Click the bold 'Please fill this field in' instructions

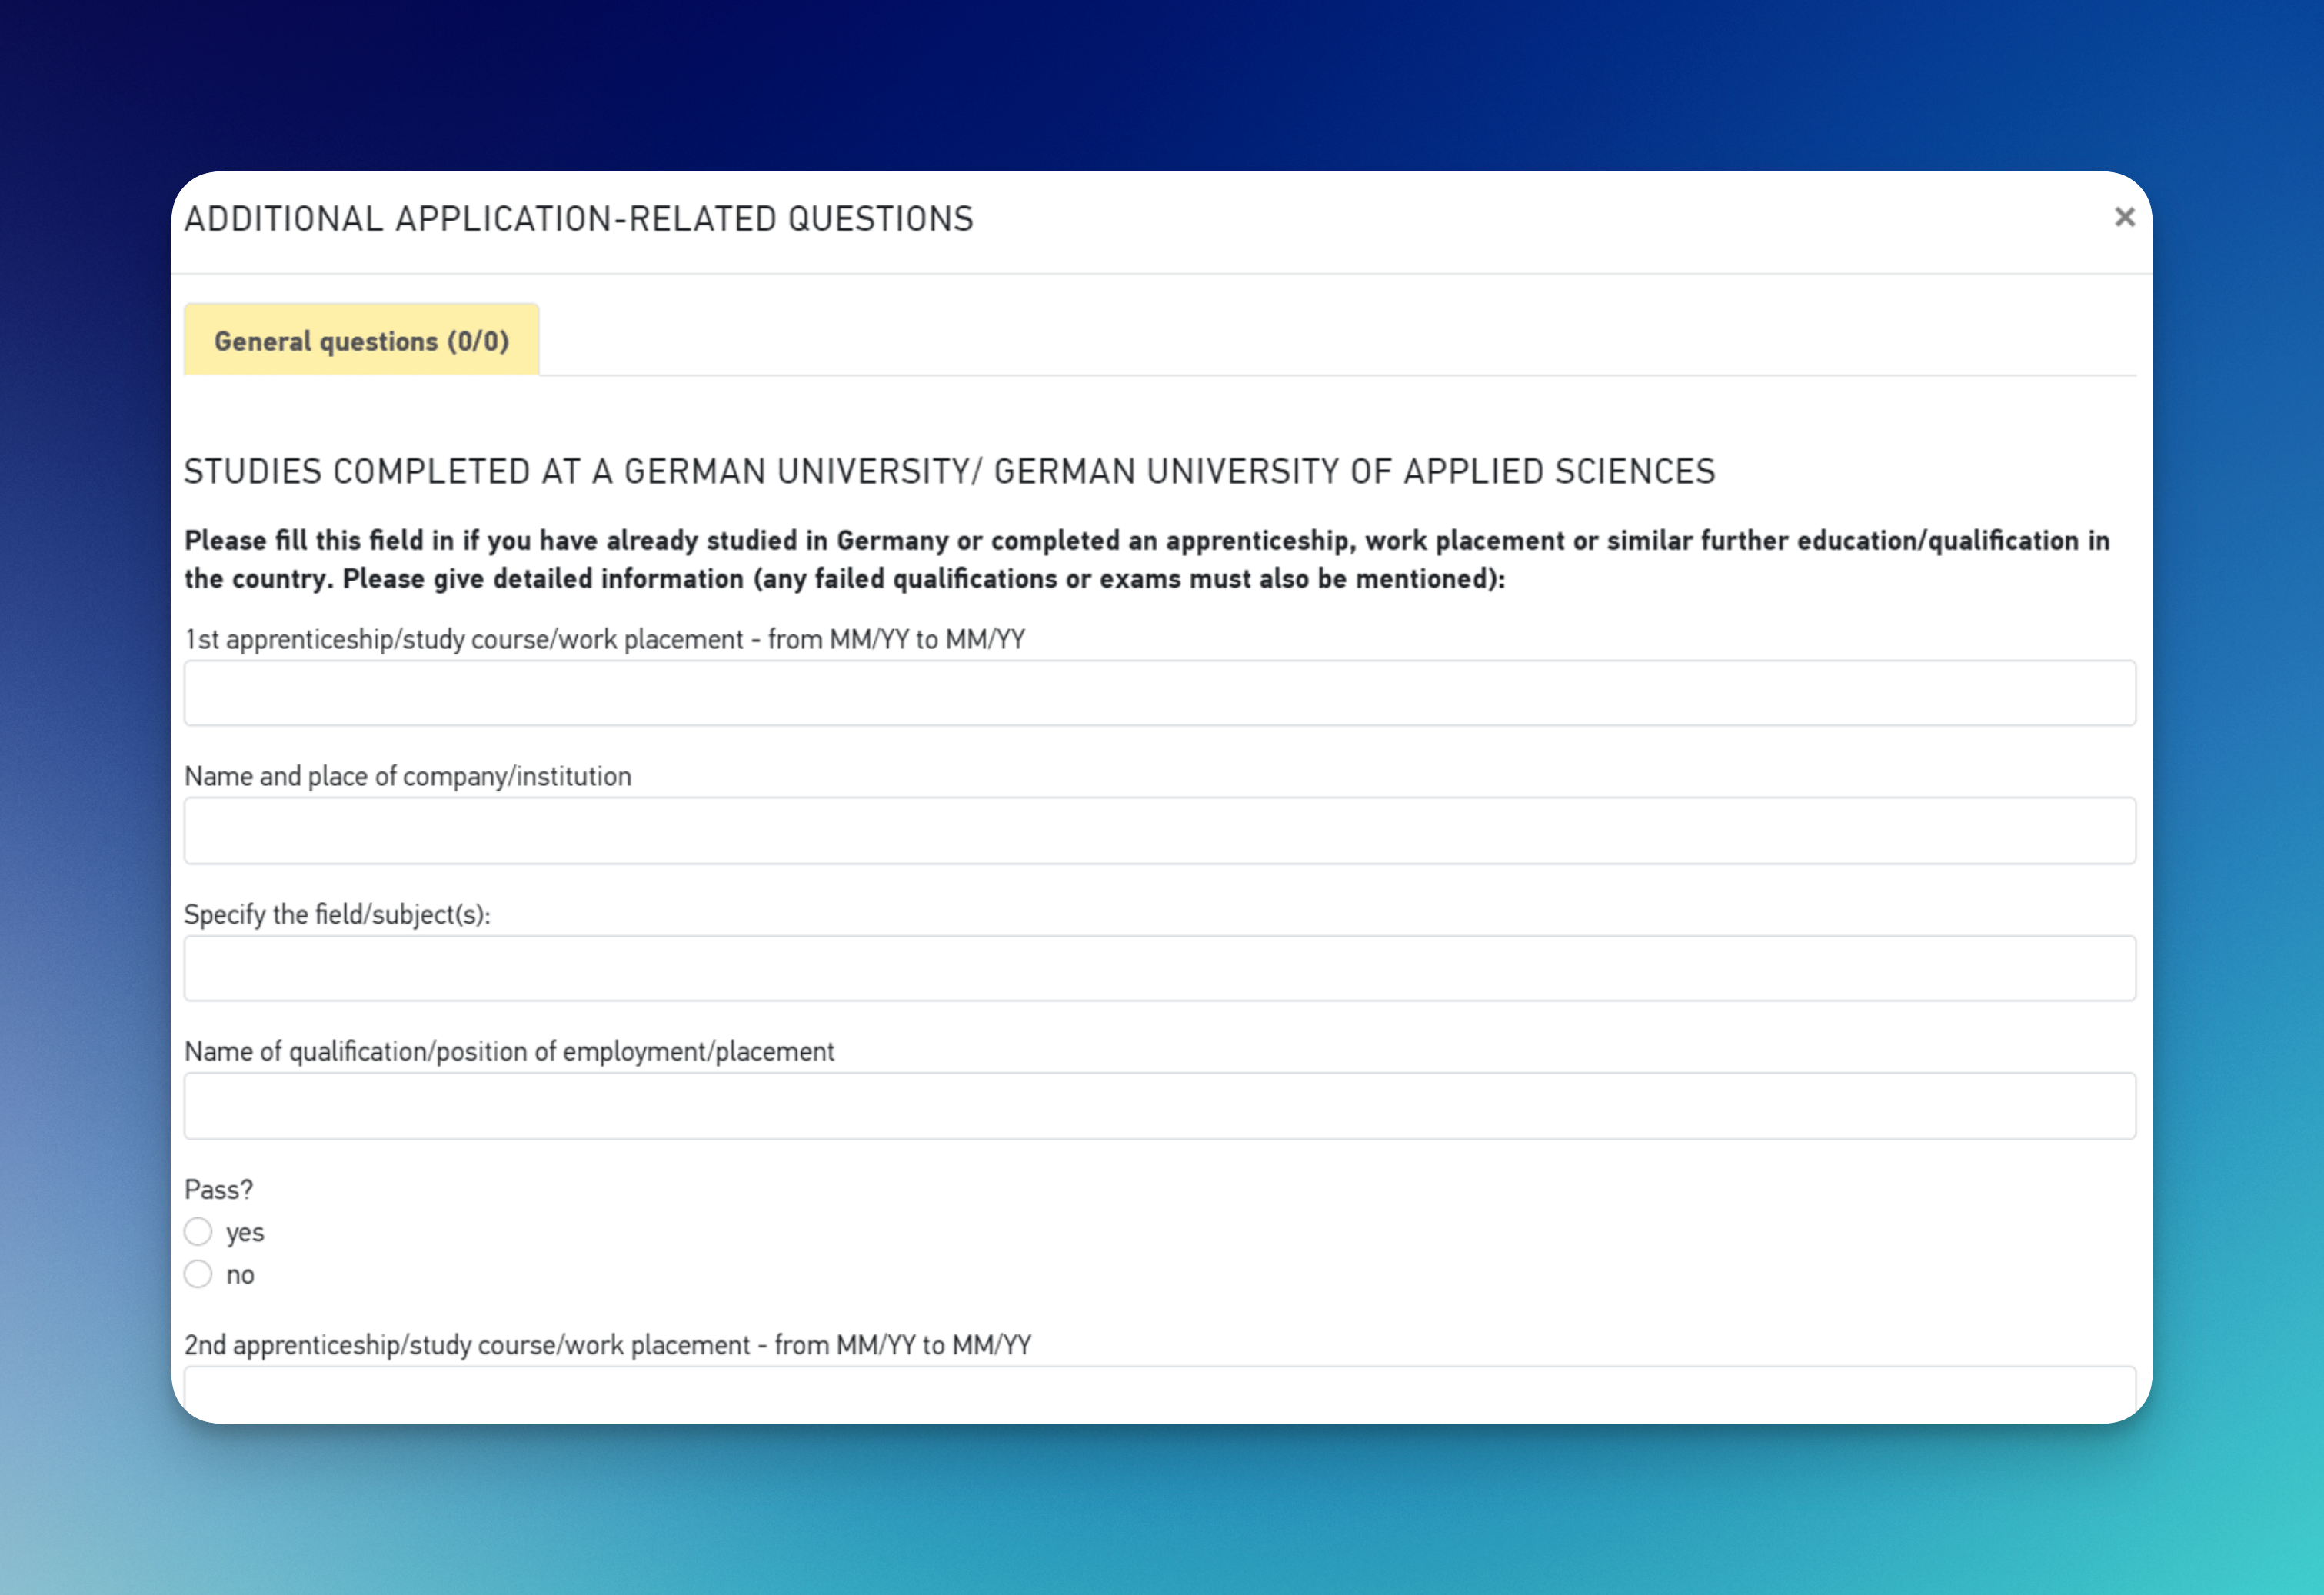pyautogui.click(x=1147, y=560)
